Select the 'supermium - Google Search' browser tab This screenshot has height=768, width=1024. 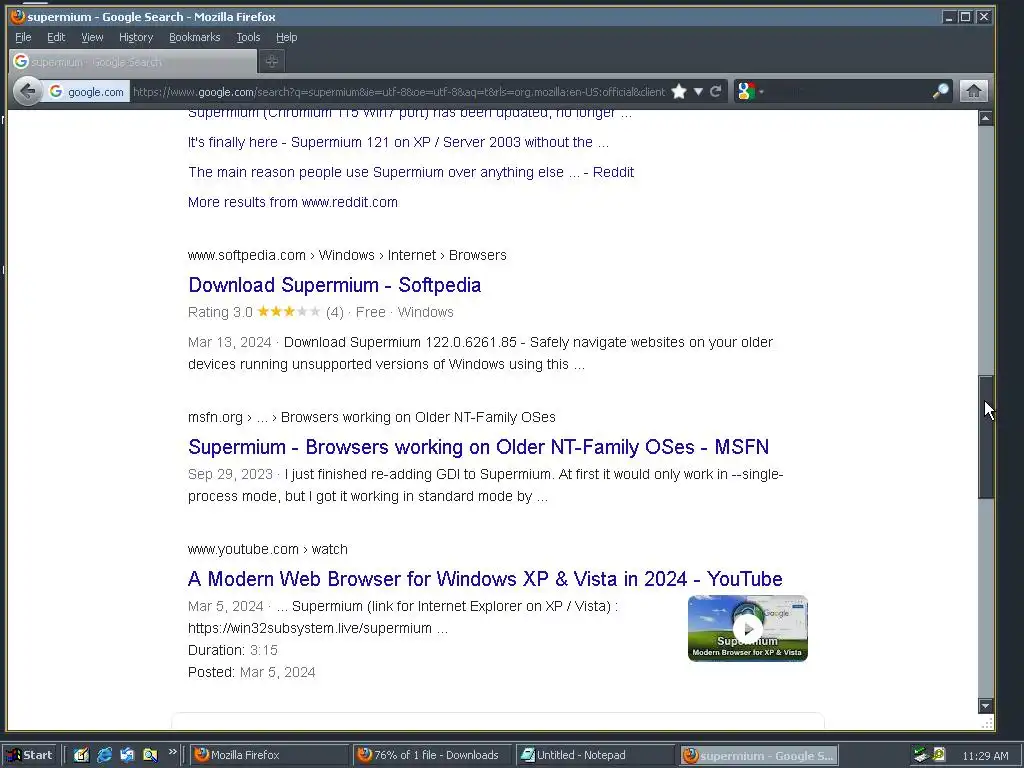[133, 61]
